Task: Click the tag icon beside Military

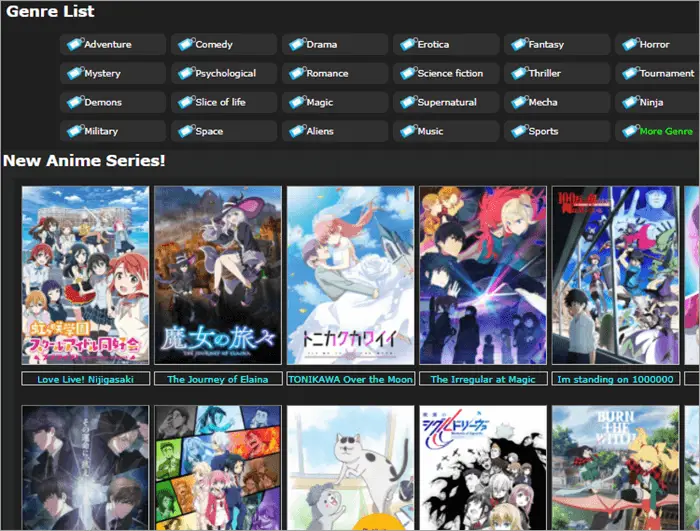Action: [x=74, y=132]
